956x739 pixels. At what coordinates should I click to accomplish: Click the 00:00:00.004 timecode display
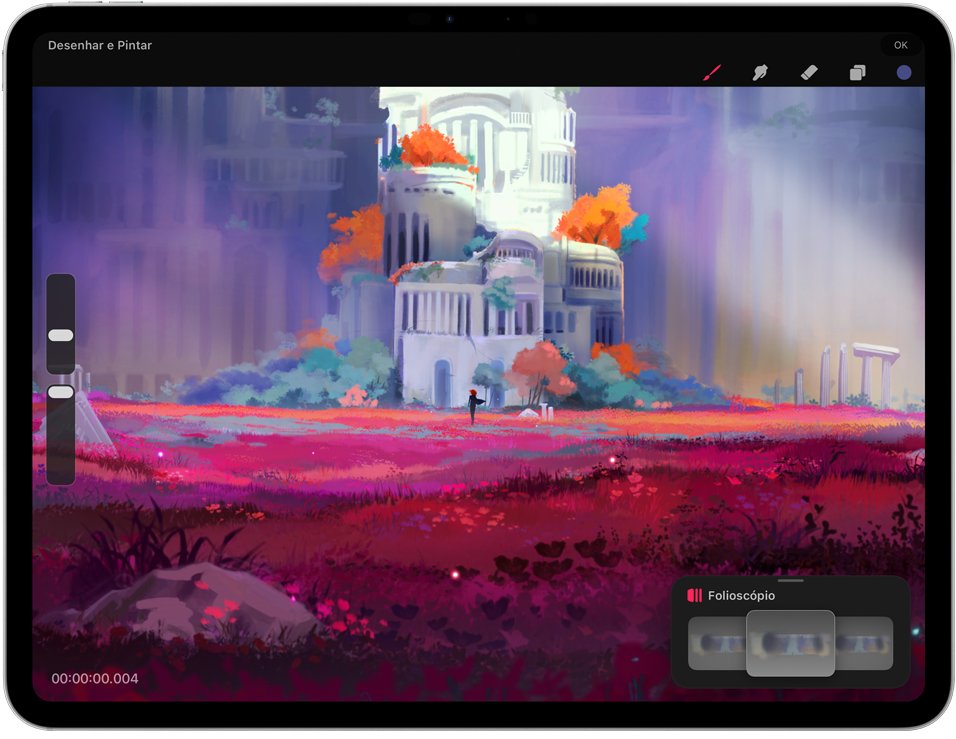pyautogui.click(x=95, y=679)
